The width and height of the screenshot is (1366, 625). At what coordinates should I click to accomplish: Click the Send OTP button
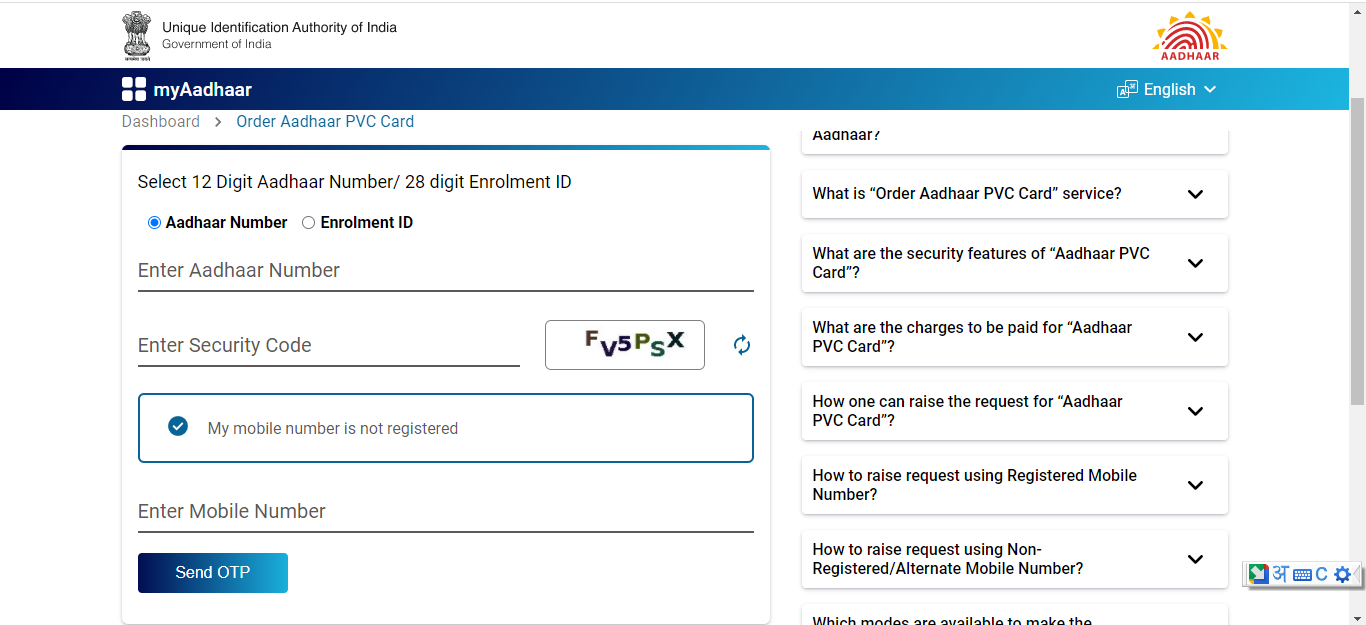[213, 573]
